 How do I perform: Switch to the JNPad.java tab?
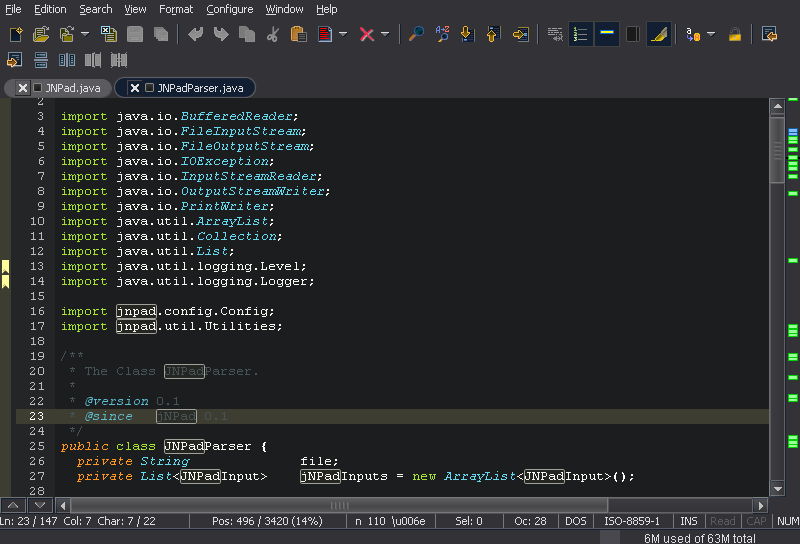tap(72, 88)
